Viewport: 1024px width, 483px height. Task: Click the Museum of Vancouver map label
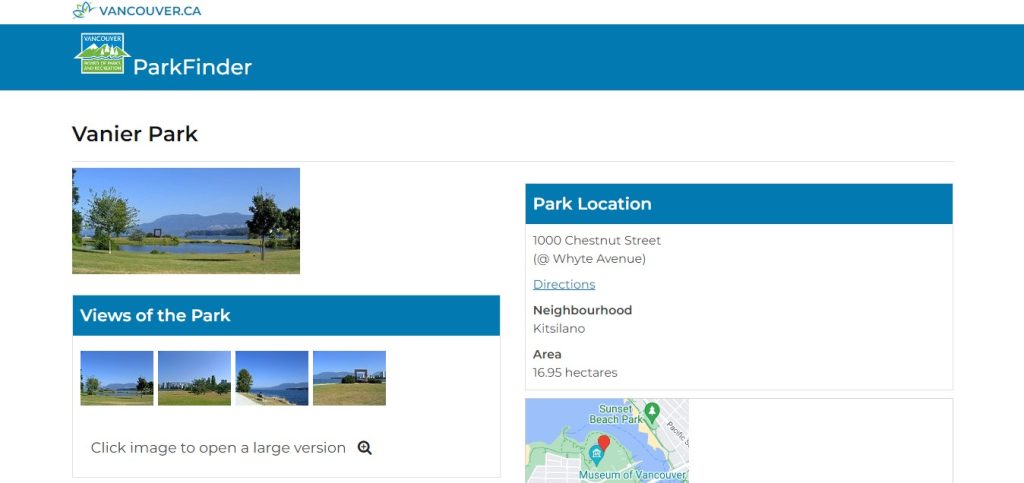pos(632,475)
